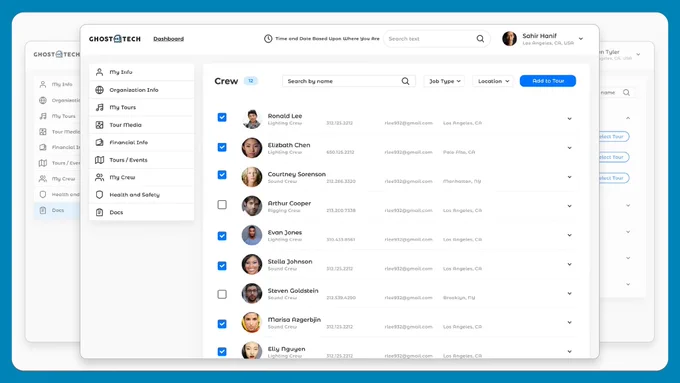680x383 pixels.
Task: Click the top Search text field
Action: pos(437,39)
